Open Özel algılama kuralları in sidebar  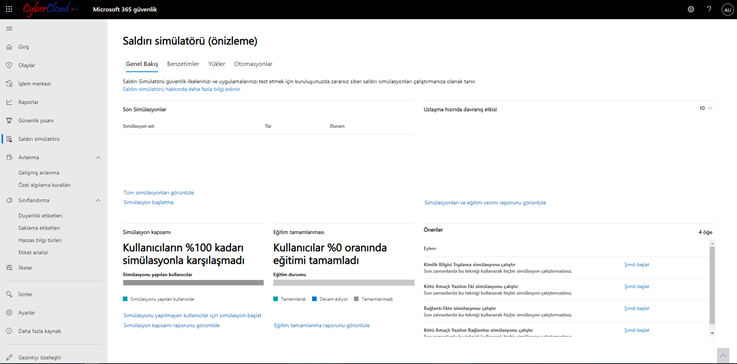[44, 185]
